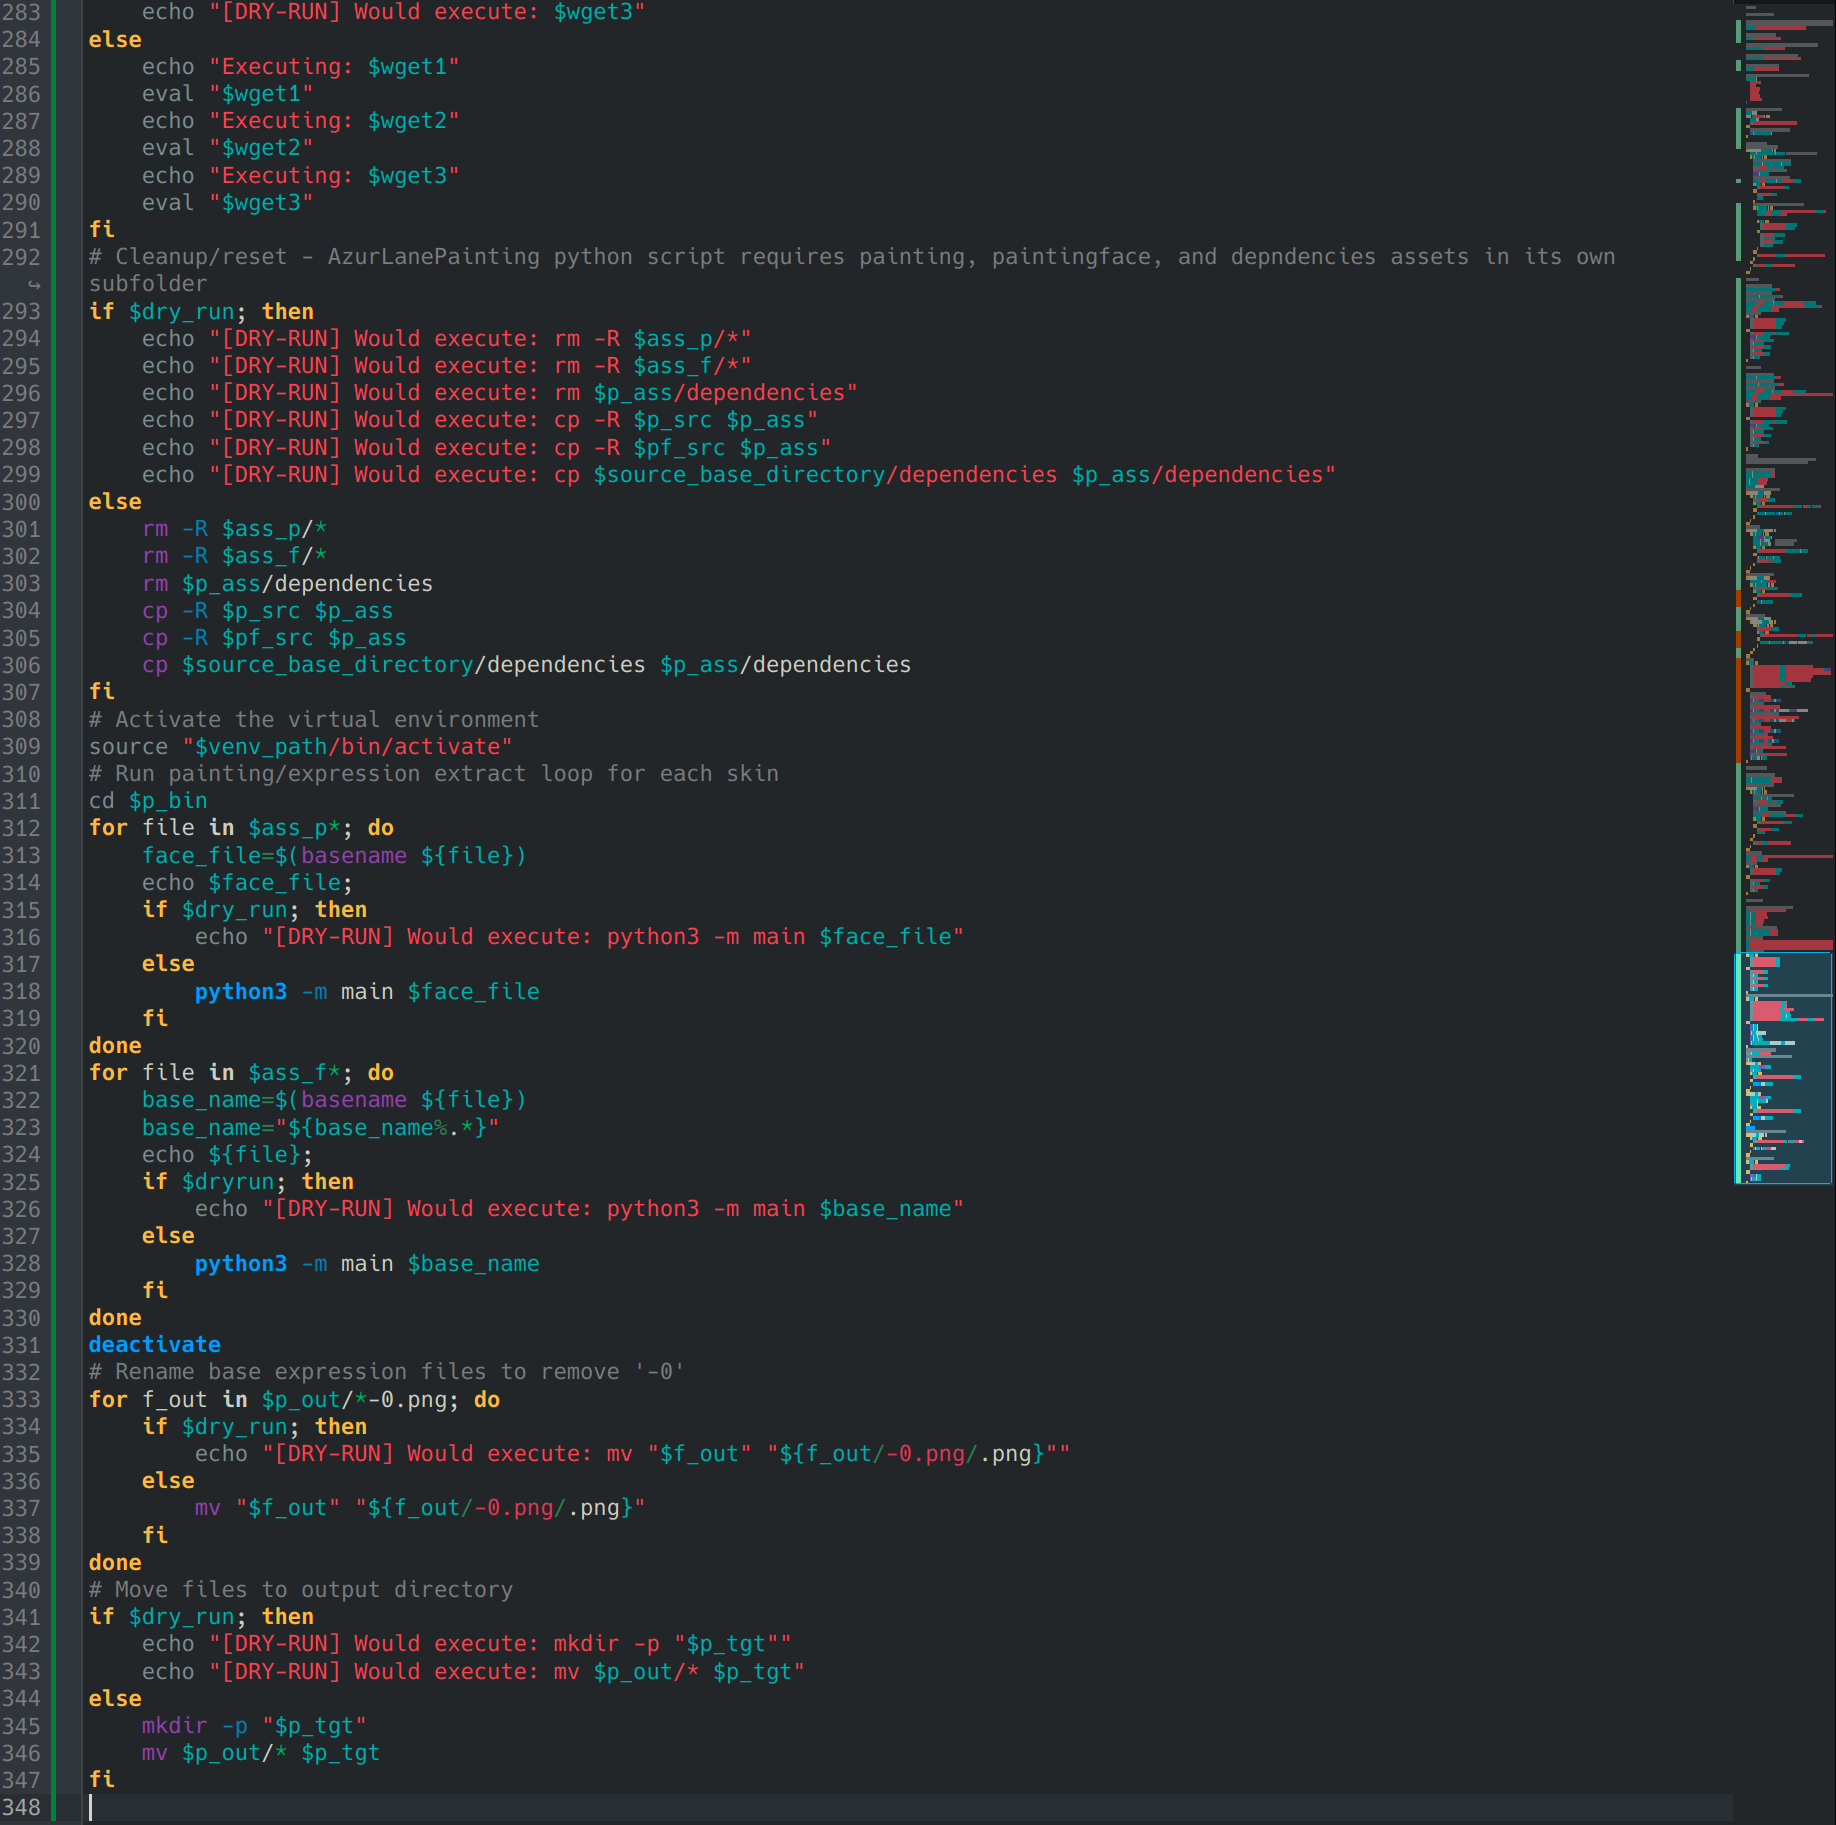Click wrapped word 'subfolder' under line 292

click(x=148, y=284)
